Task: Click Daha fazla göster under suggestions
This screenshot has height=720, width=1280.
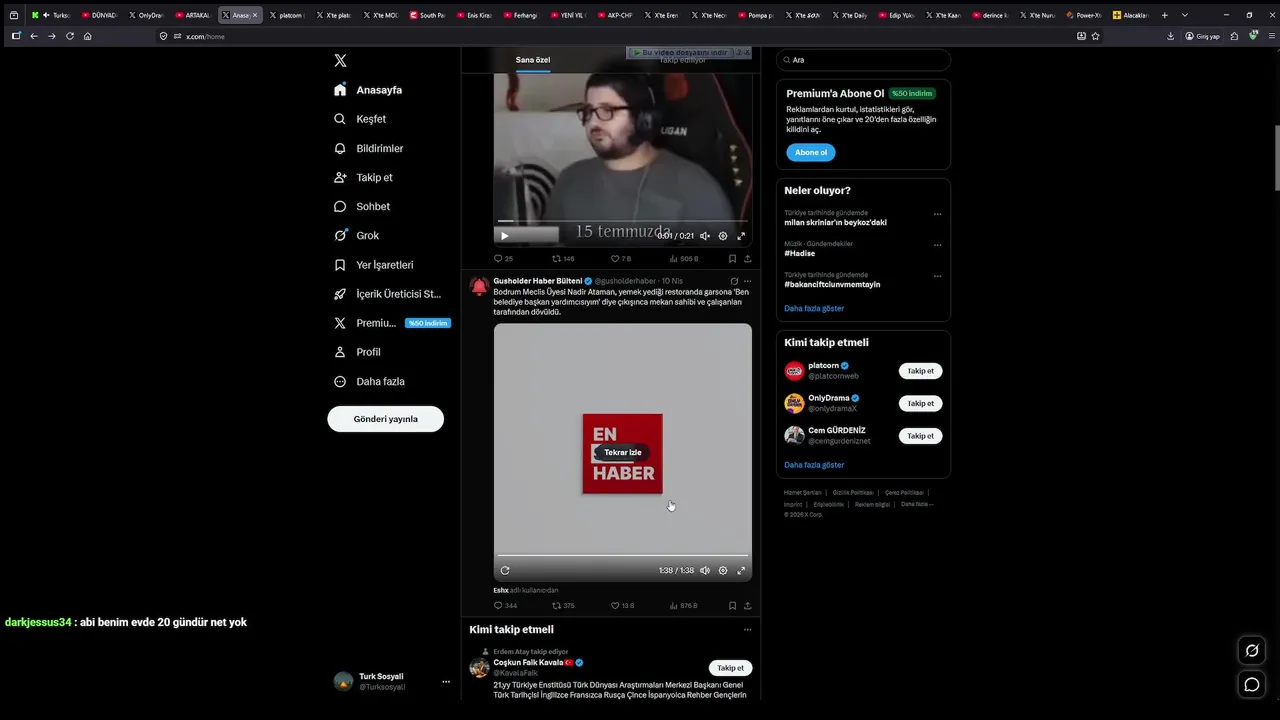Action: [814, 465]
